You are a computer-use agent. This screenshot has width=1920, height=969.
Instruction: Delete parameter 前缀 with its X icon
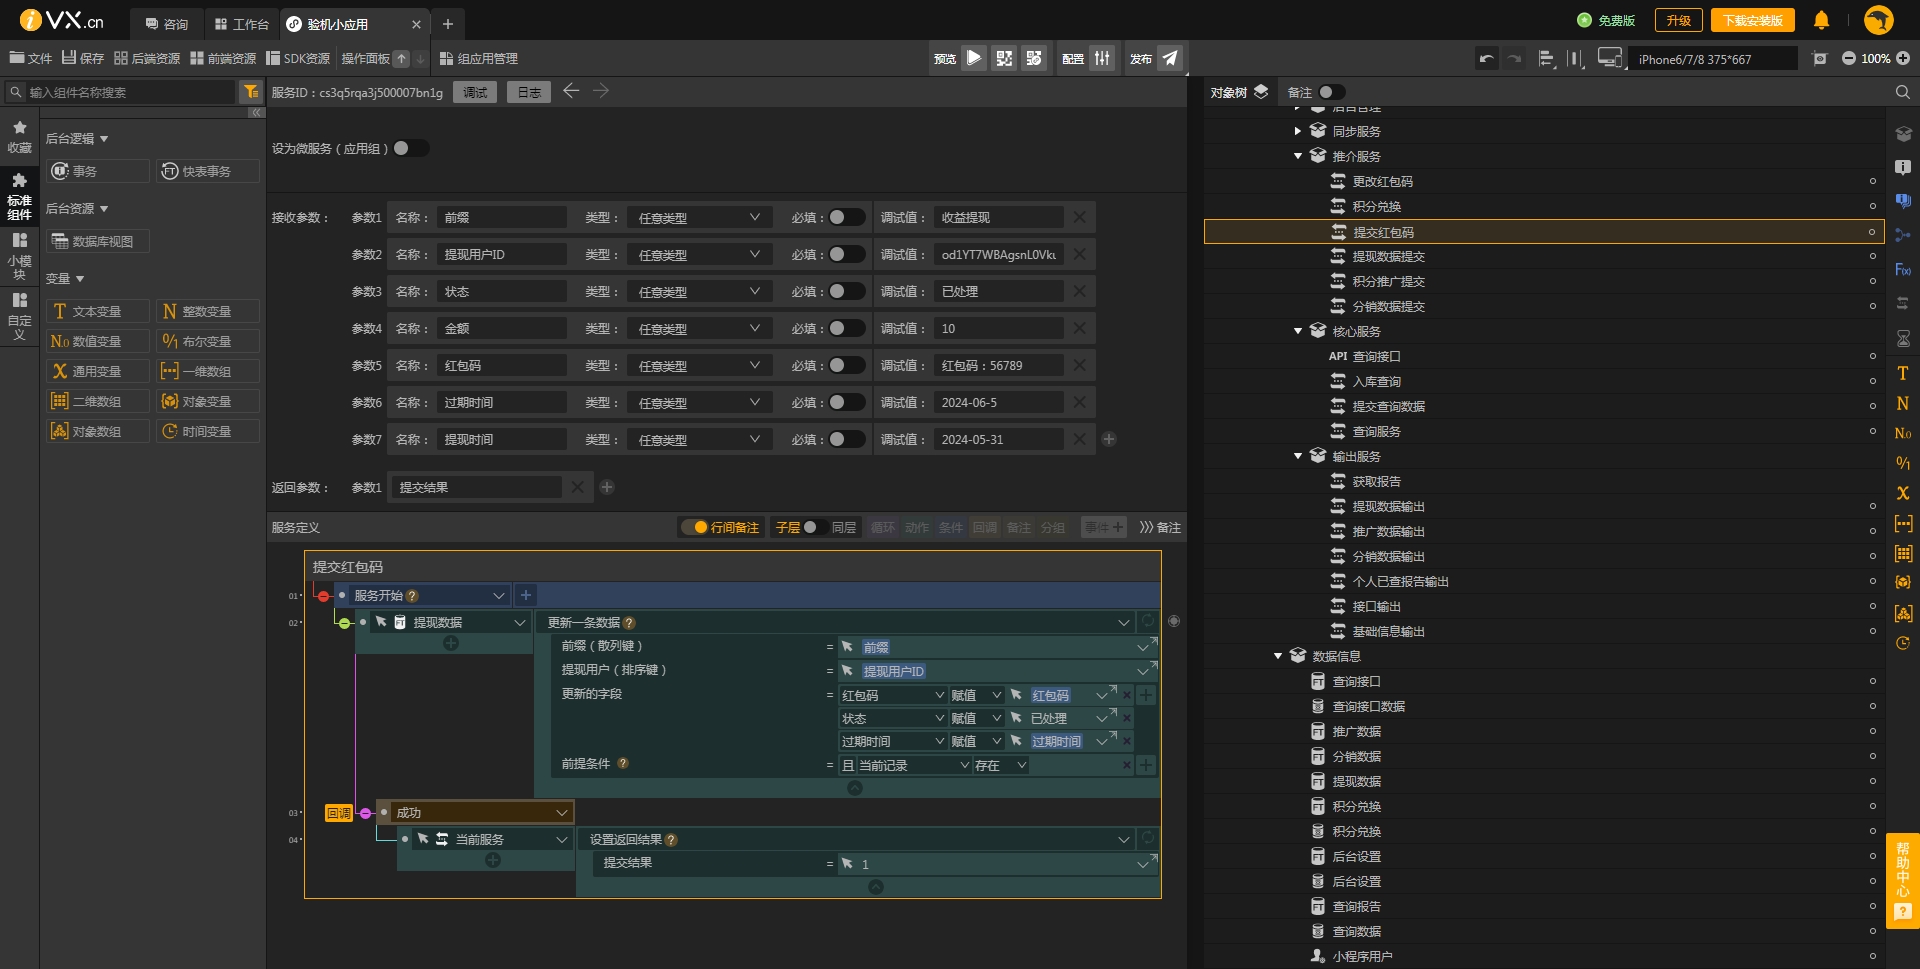click(x=1080, y=217)
